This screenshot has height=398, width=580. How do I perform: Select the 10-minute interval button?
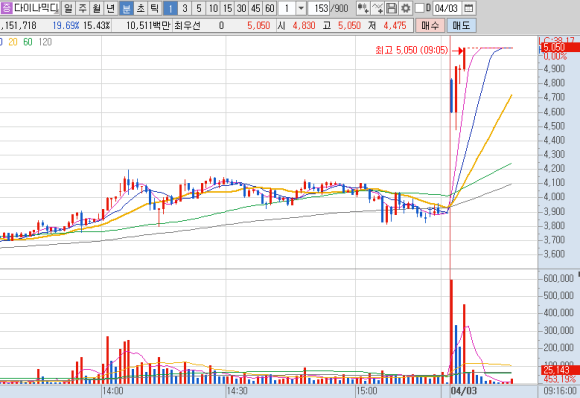[x=213, y=8]
